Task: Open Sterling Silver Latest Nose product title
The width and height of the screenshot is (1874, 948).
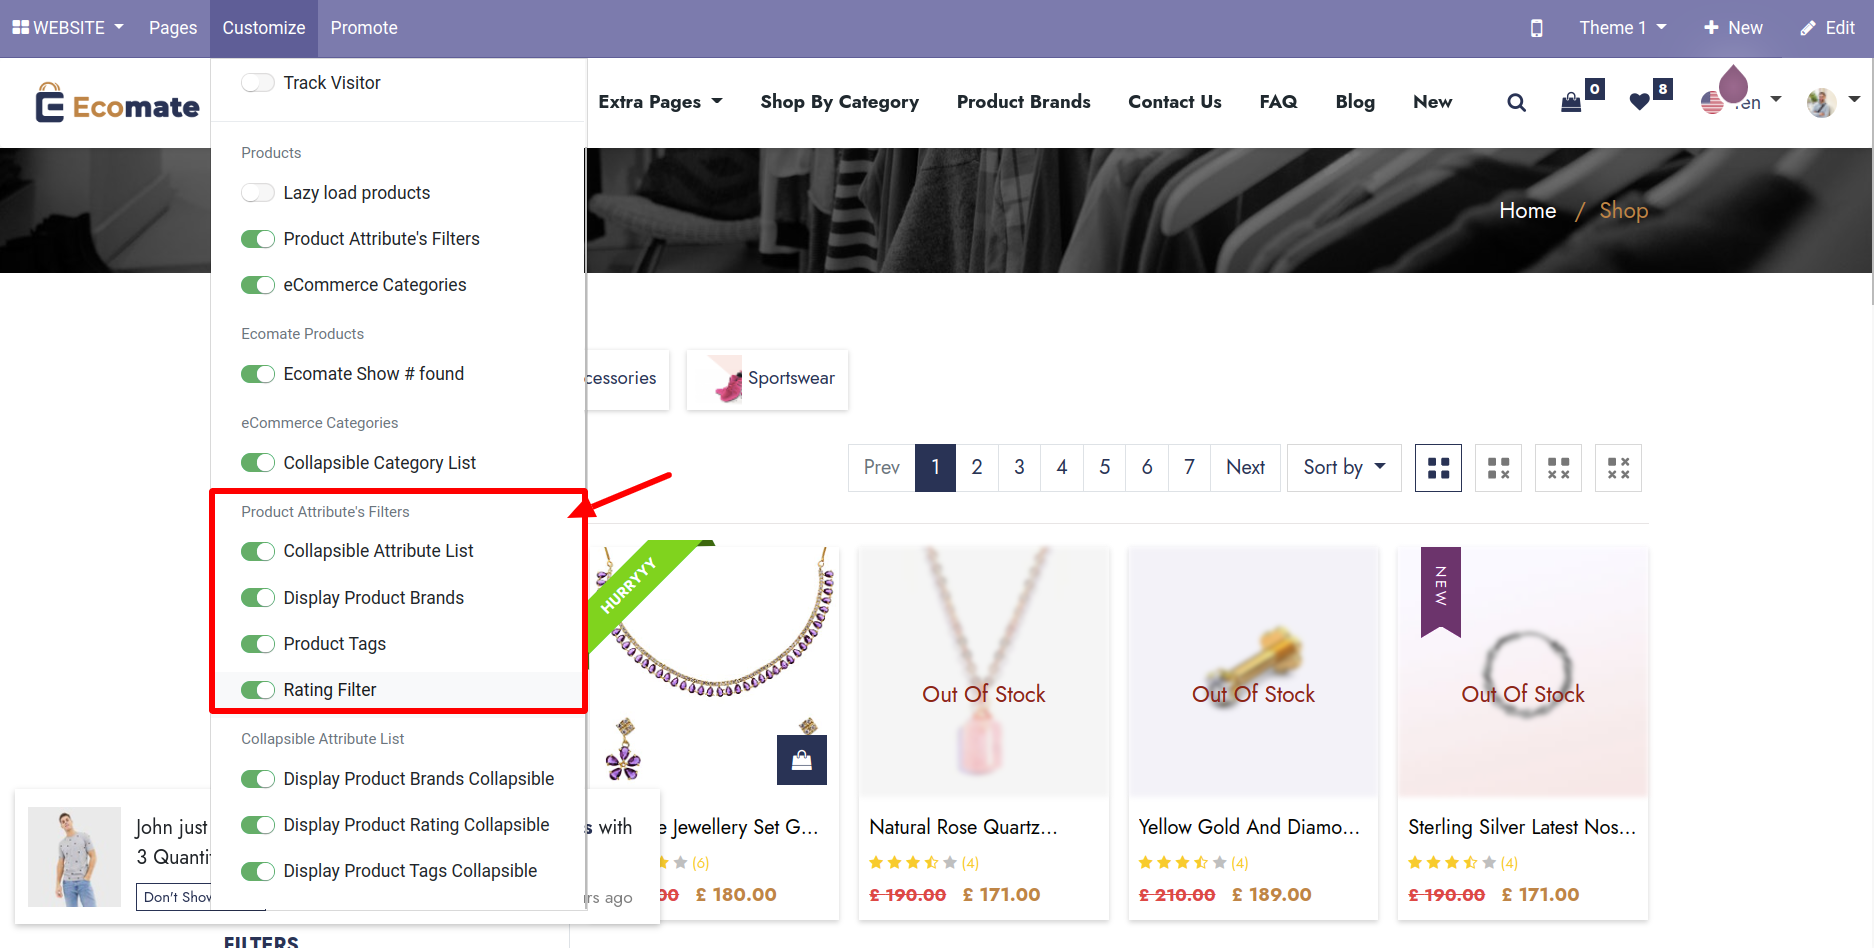Action: coord(1522,828)
